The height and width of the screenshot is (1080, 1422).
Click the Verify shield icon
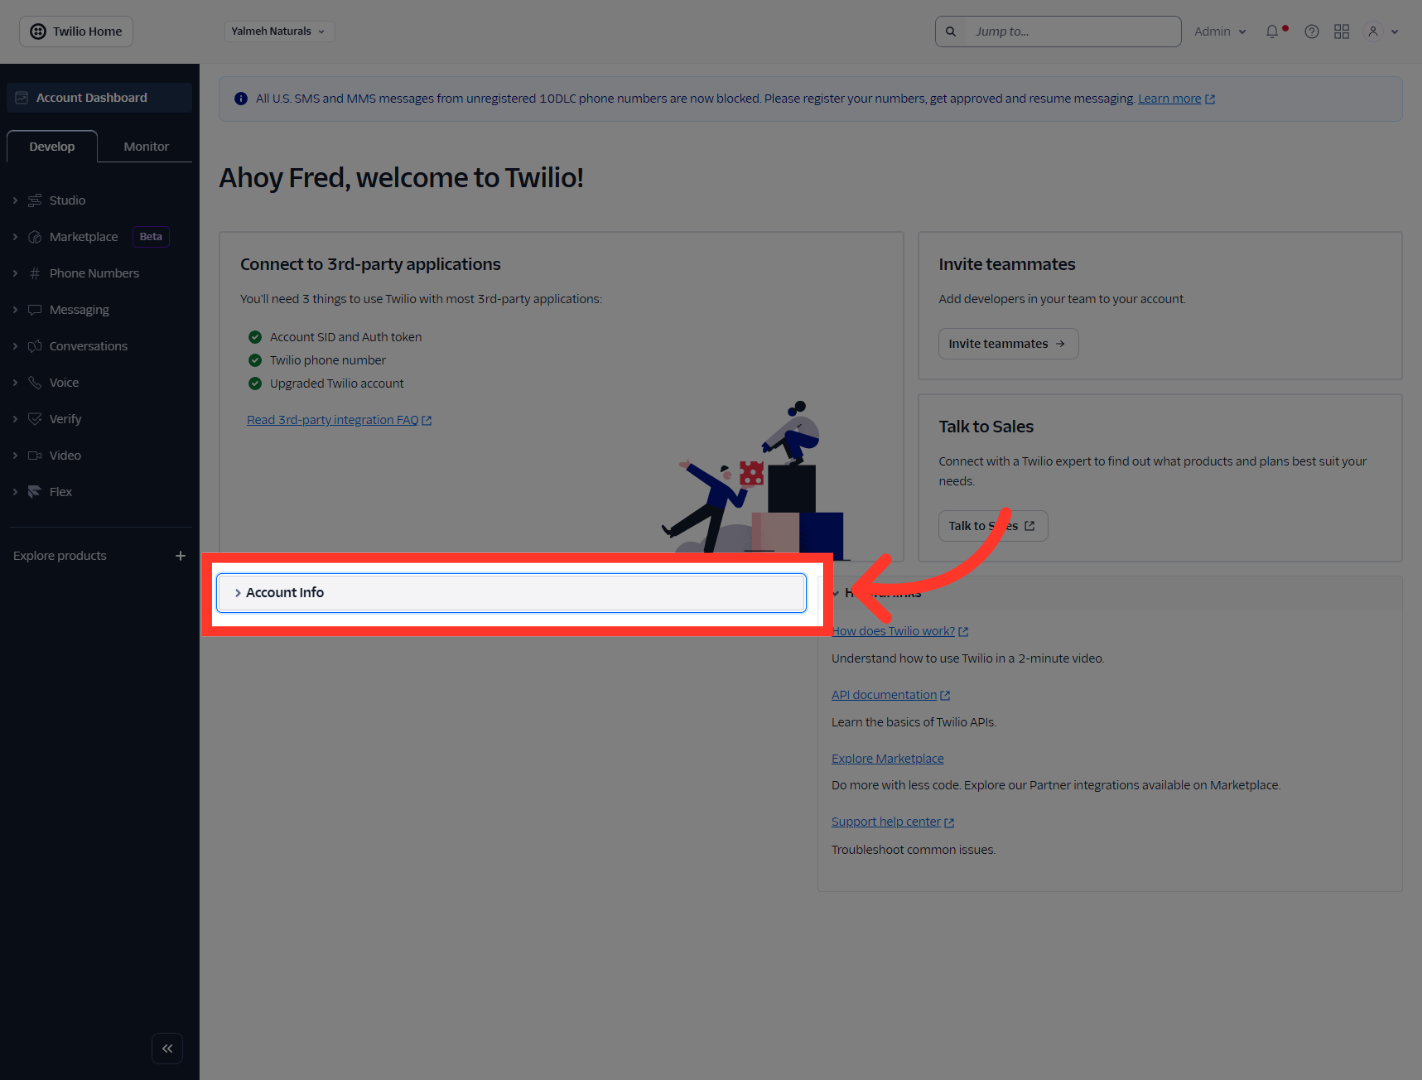pos(35,419)
